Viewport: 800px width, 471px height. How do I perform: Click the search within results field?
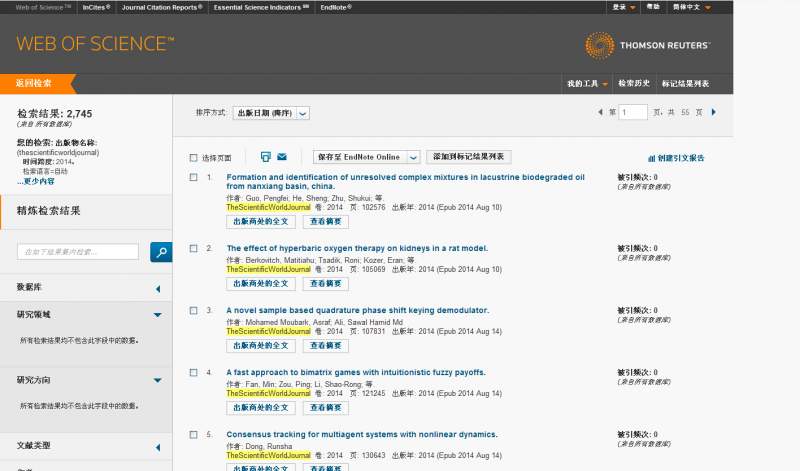78,252
